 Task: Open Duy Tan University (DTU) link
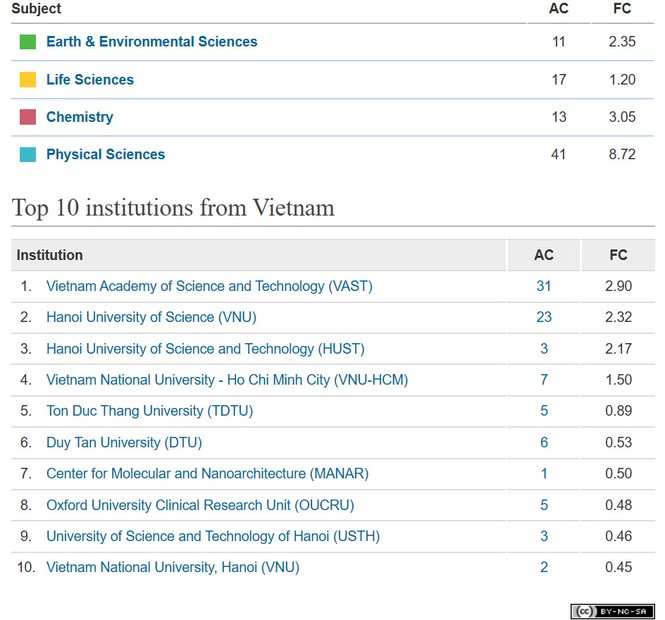tap(124, 442)
